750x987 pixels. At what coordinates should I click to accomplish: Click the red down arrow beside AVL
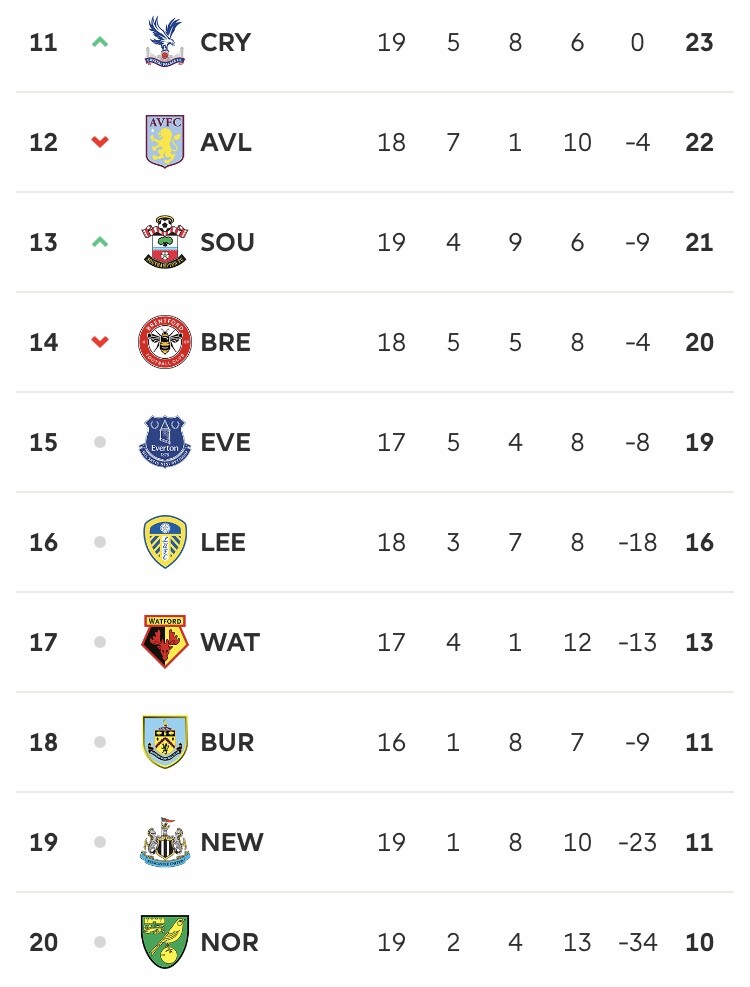pos(100,142)
